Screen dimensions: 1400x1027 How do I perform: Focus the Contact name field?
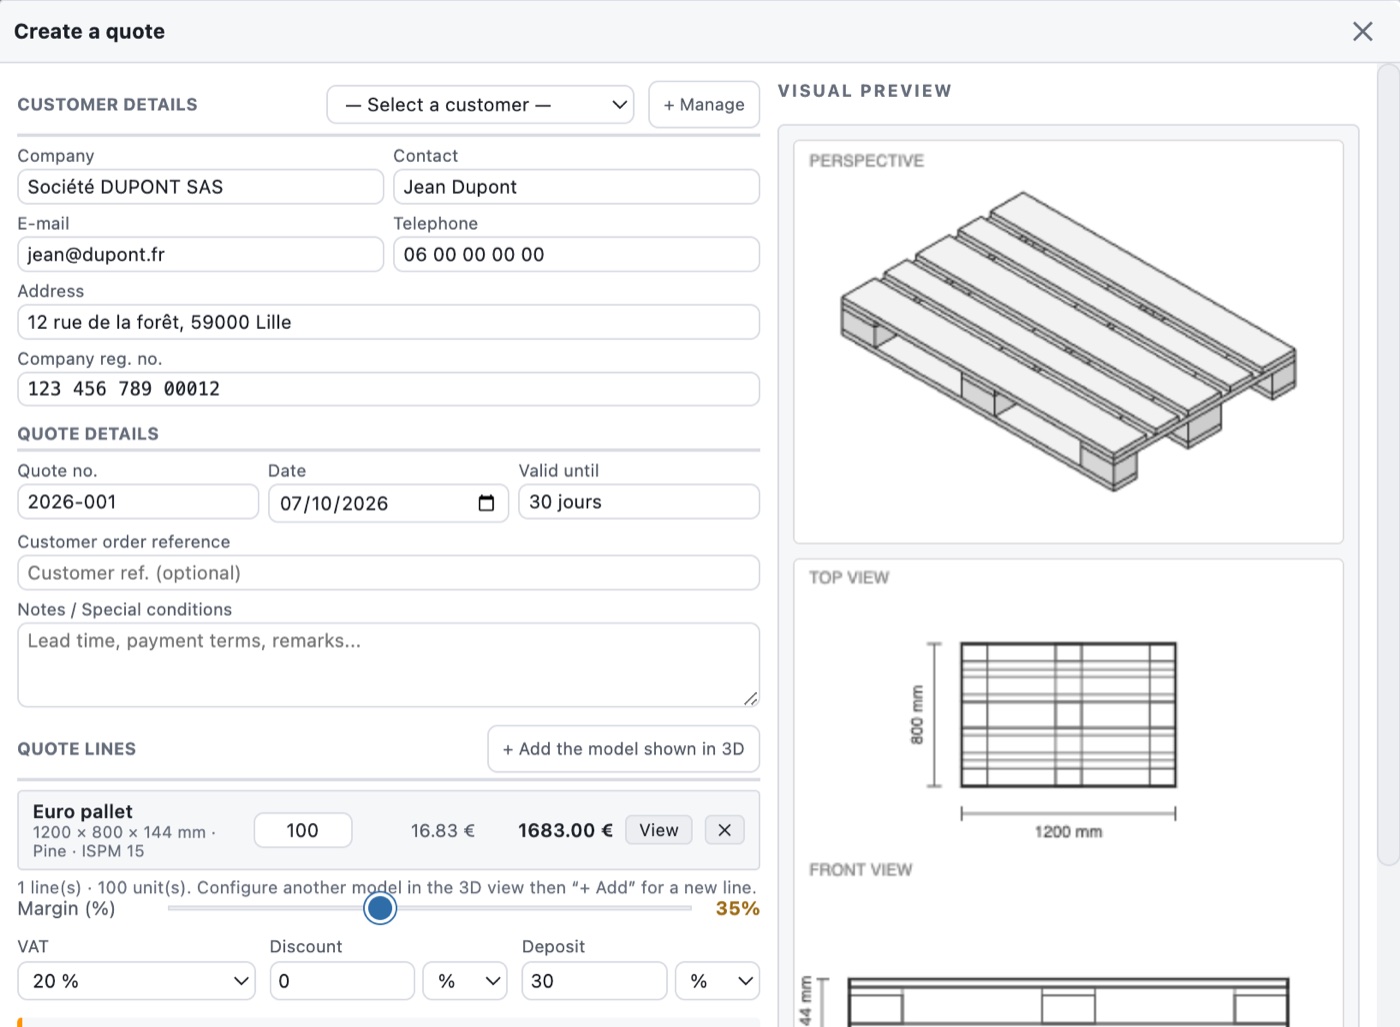pyautogui.click(x=576, y=187)
